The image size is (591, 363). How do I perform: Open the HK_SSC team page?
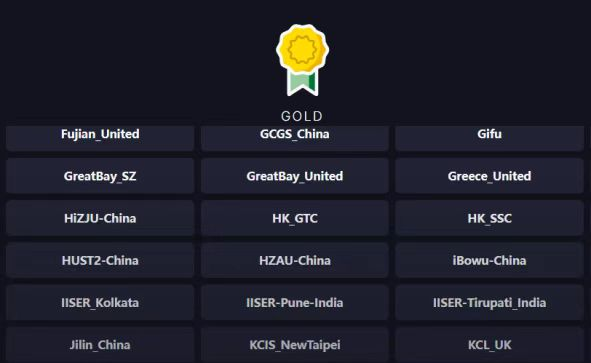[x=490, y=218]
